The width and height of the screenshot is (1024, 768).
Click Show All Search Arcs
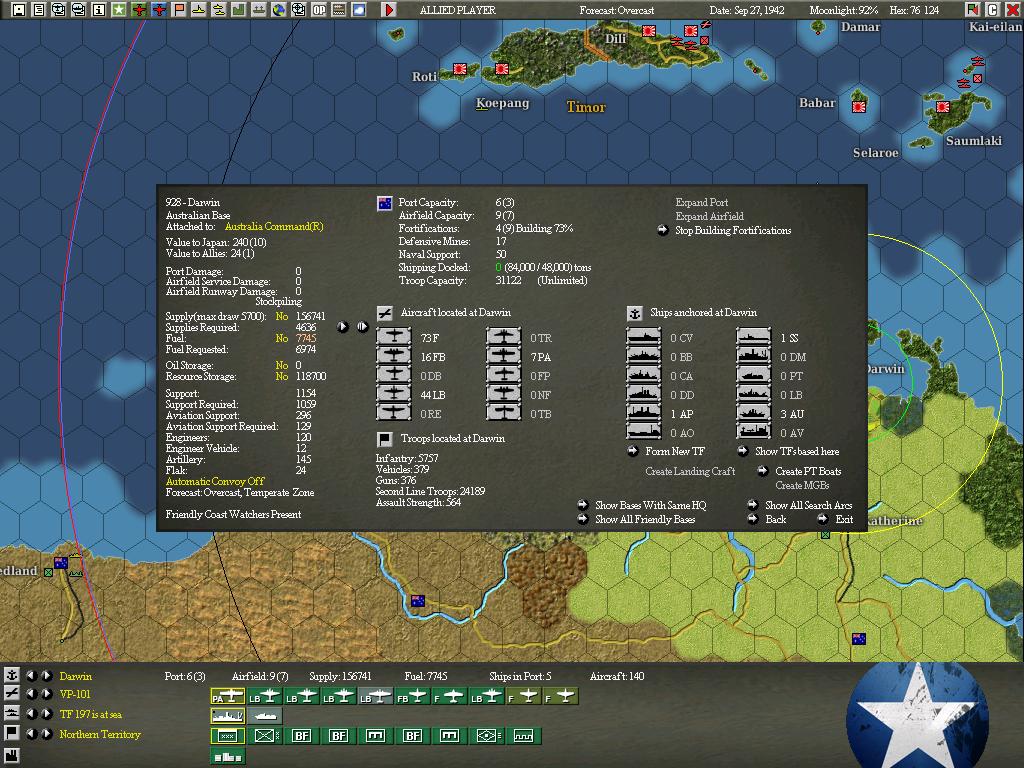pyautogui.click(x=808, y=505)
